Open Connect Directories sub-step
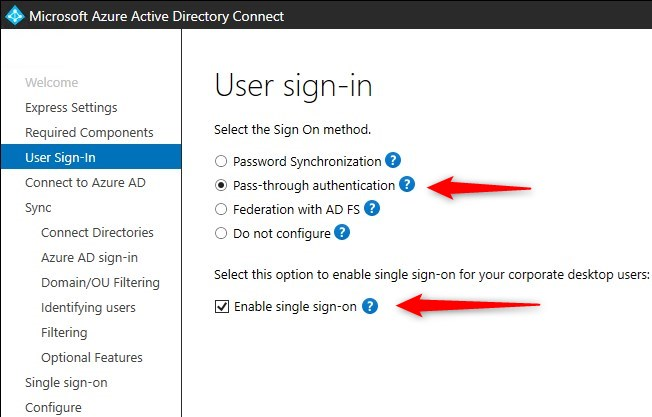Image resolution: width=652 pixels, height=417 pixels. [x=97, y=233]
